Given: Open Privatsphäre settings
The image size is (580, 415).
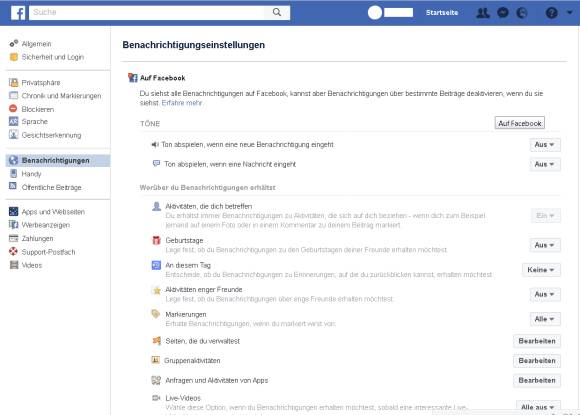Looking at the screenshot, I should [x=41, y=82].
